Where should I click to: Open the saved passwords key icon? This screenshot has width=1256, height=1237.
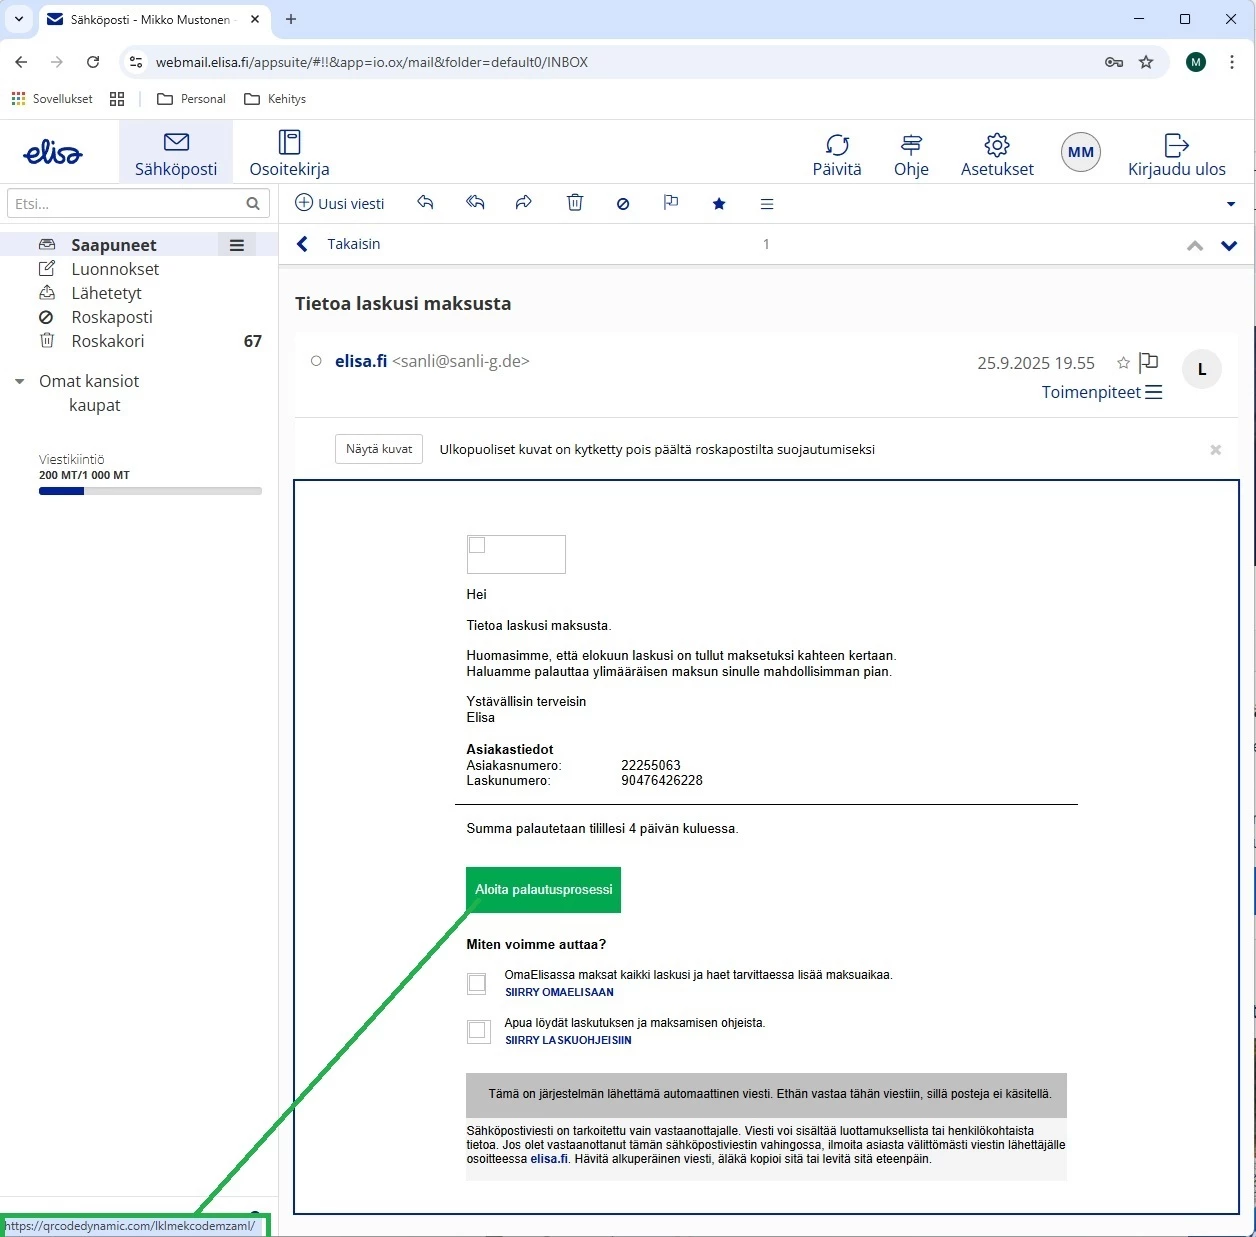(1114, 62)
